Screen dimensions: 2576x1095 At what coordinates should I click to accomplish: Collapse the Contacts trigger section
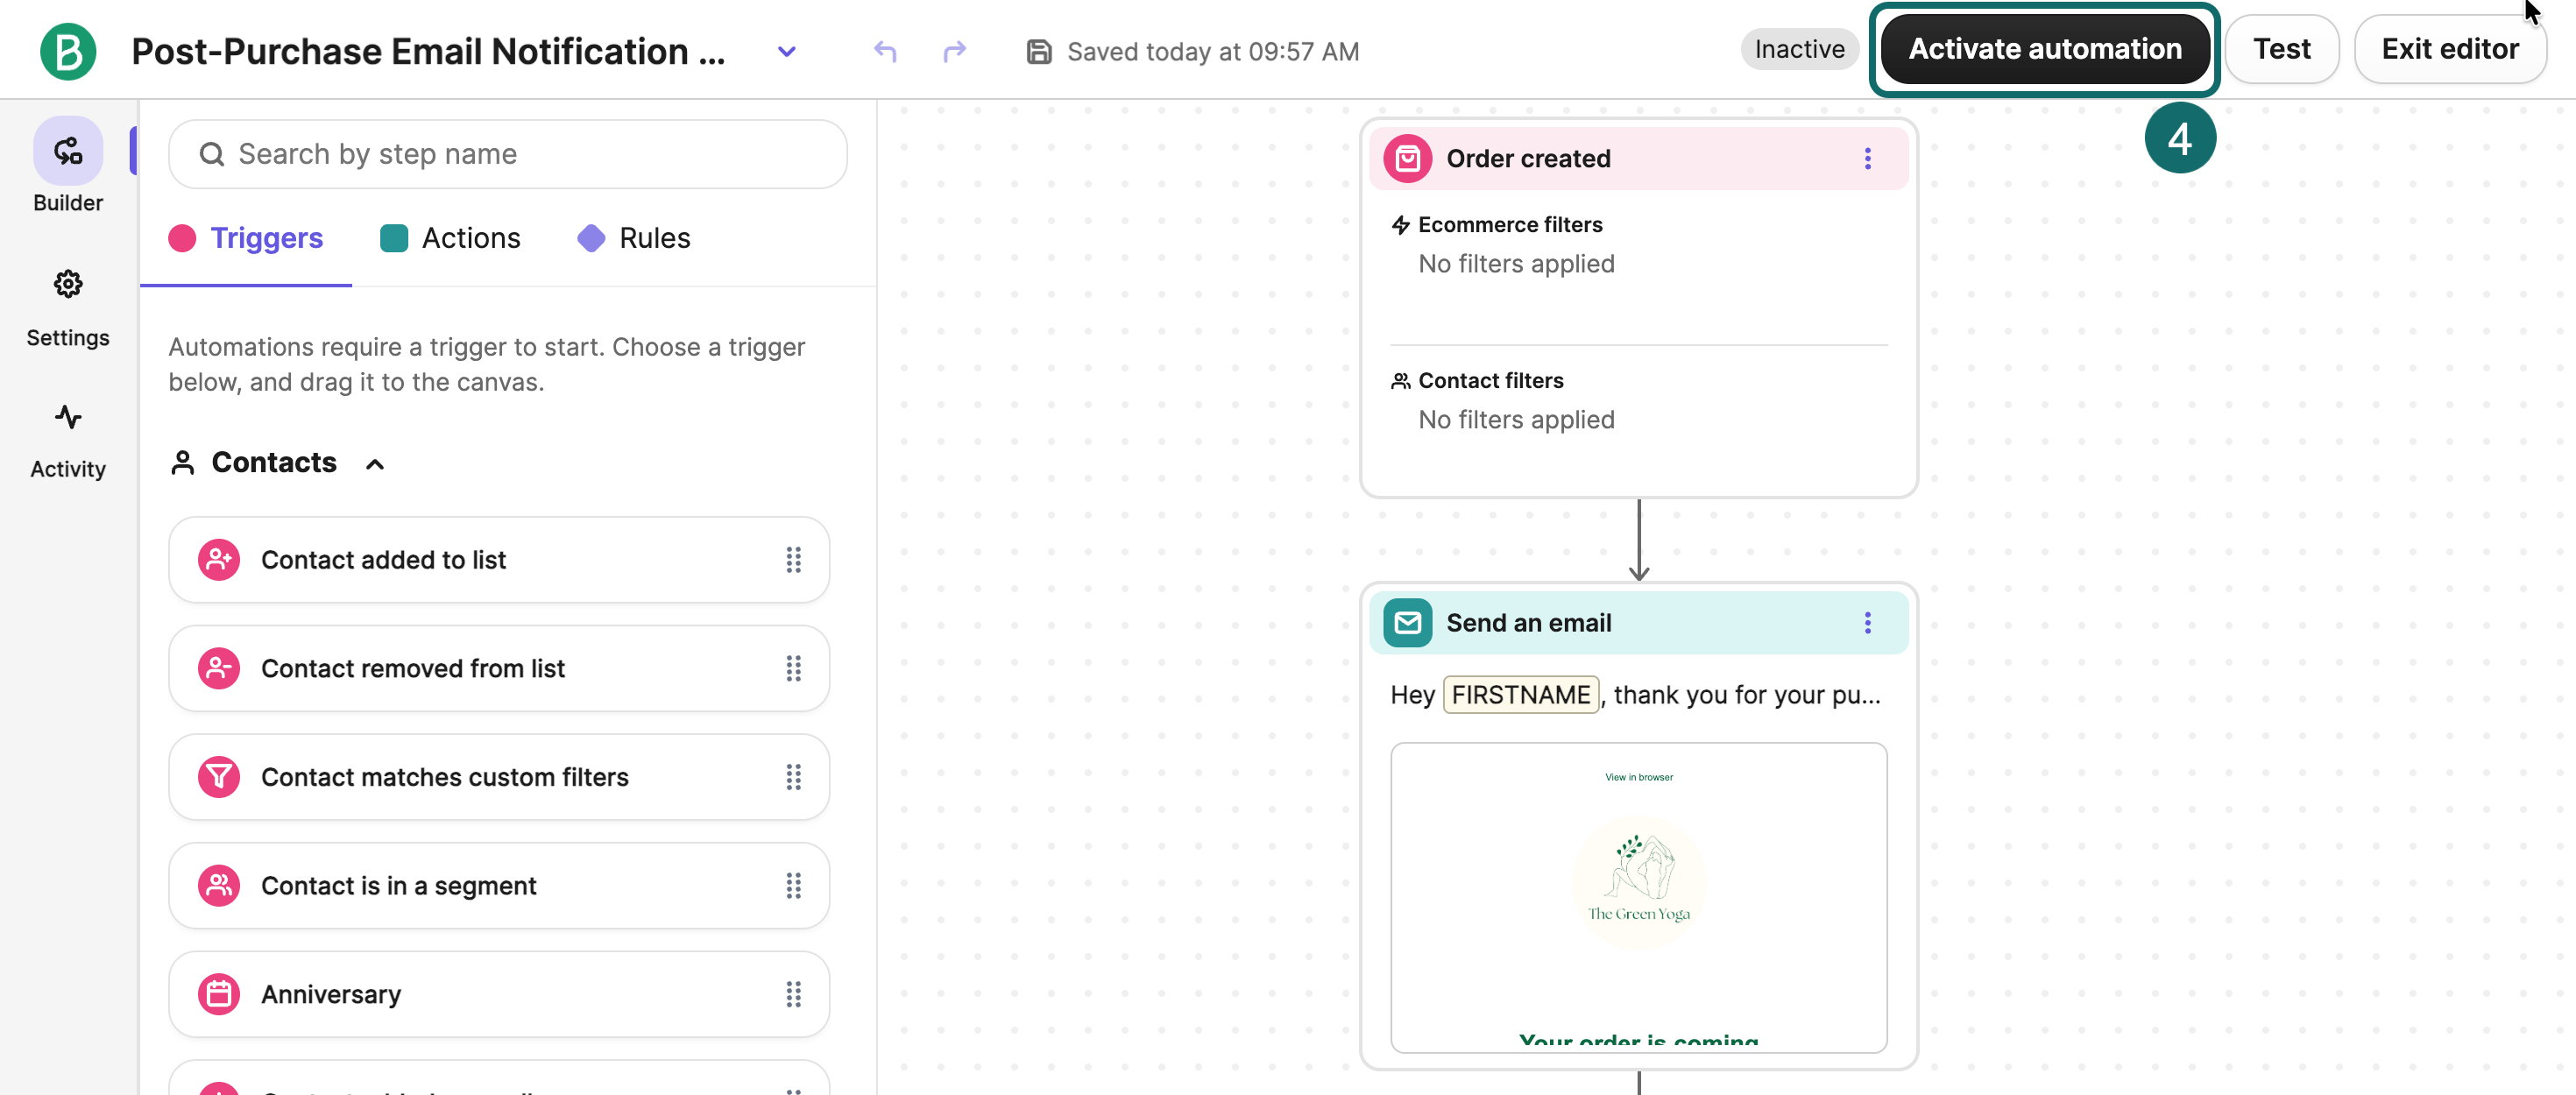[x=374, y=463]
